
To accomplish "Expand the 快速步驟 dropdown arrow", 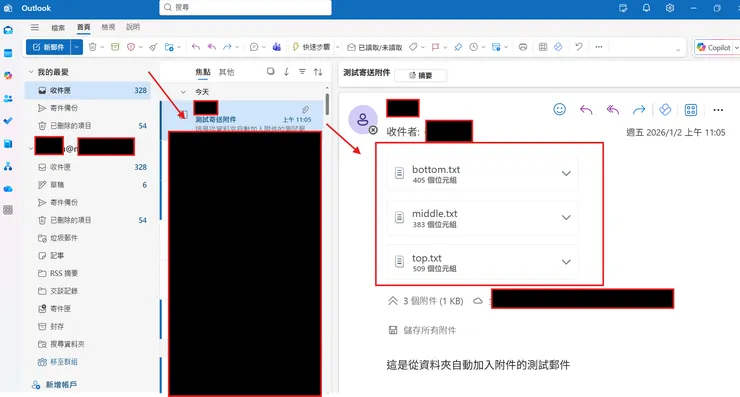I will [337, 47].
